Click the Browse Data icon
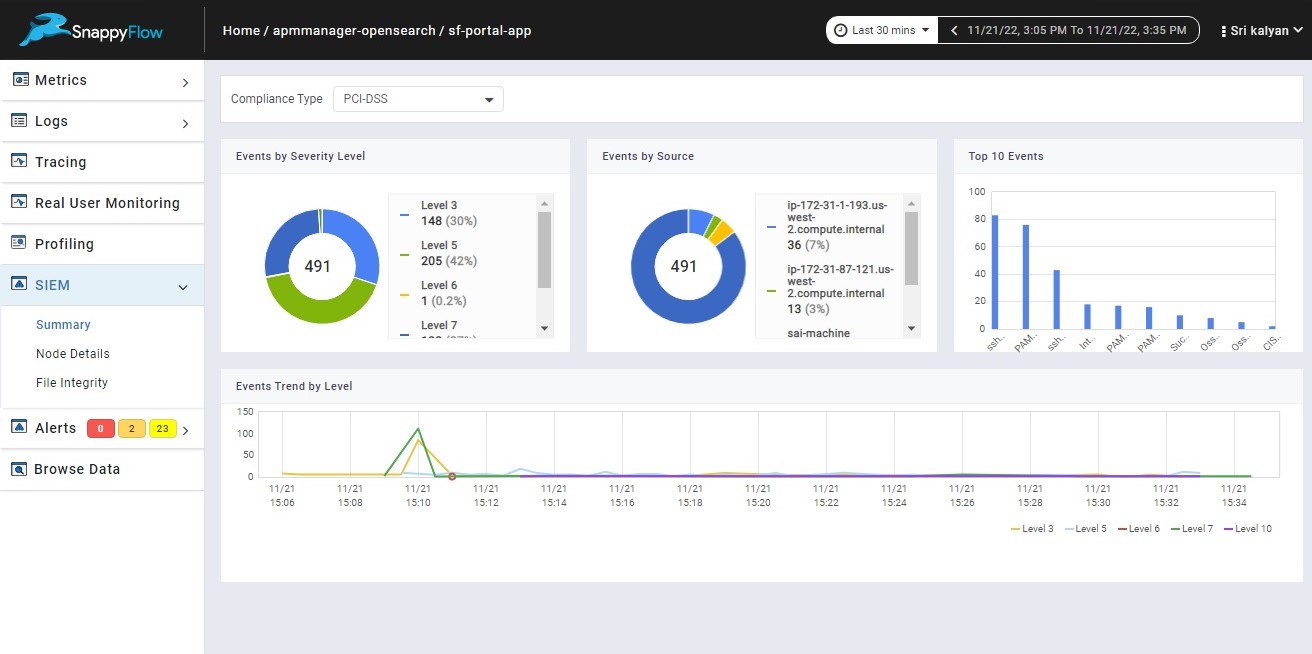Viewport: 1312px width, 654px height. (19, 469)
